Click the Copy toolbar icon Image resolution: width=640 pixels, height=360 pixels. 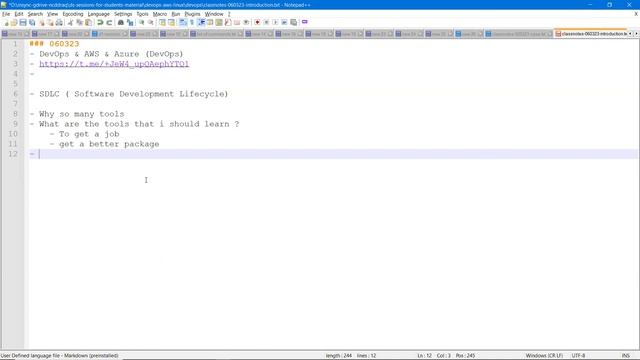click(79, 22)
